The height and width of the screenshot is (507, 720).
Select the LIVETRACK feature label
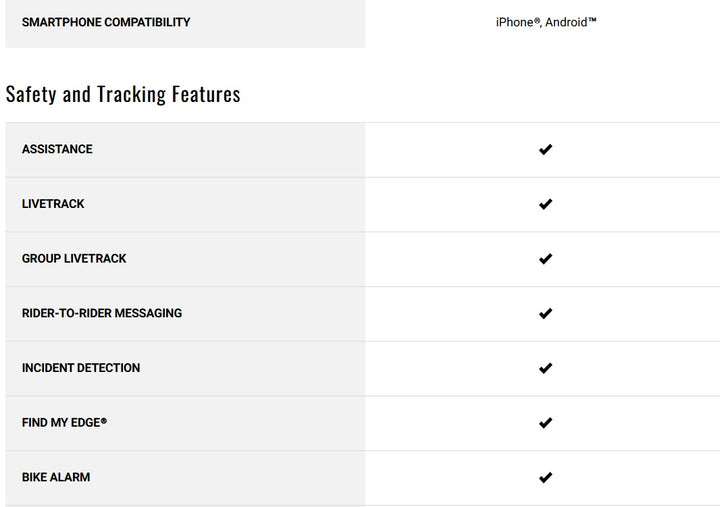(x=53, y=204)
